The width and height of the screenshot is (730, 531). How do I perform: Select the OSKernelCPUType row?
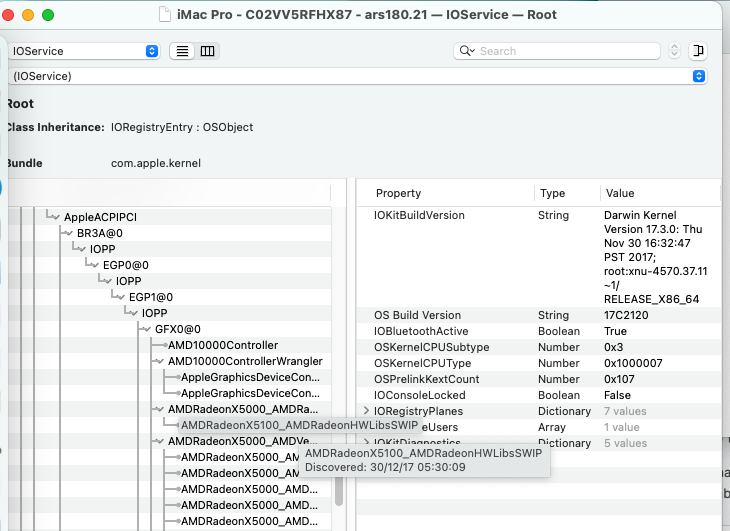[x=539, y=363]
